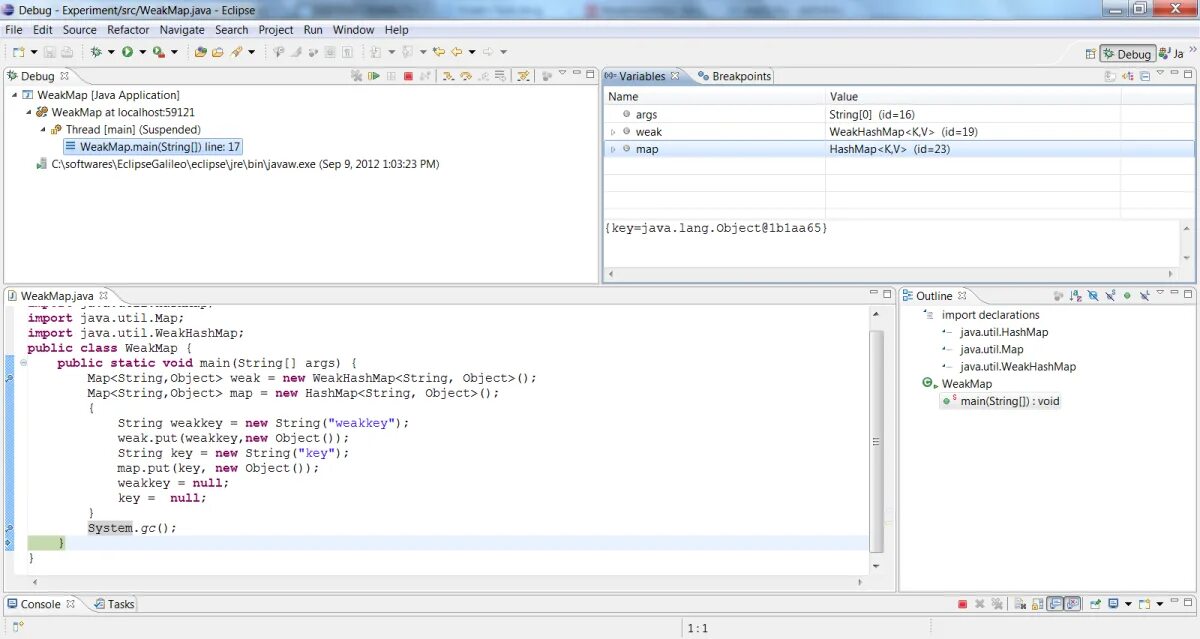
Task: Switch to the Breakpoints tab
Action: (x=735, y=76)
